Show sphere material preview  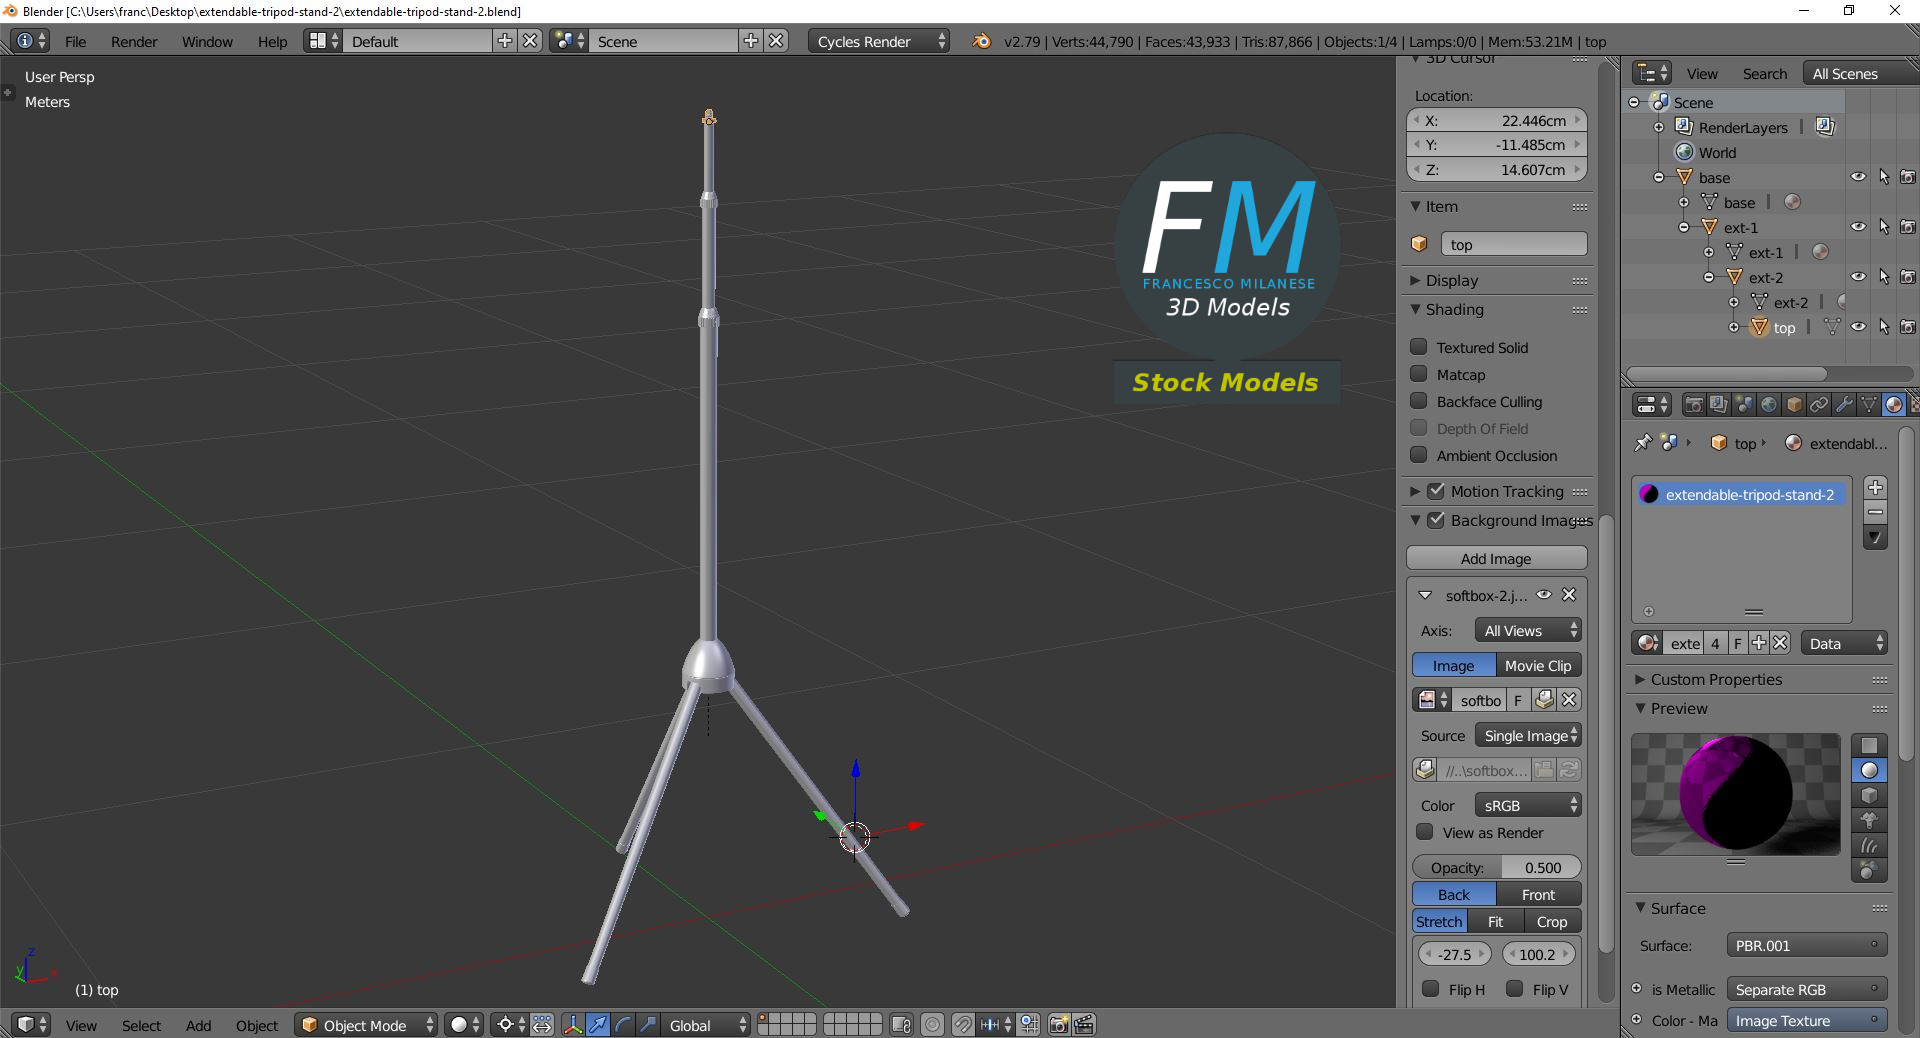[1869, 771]
